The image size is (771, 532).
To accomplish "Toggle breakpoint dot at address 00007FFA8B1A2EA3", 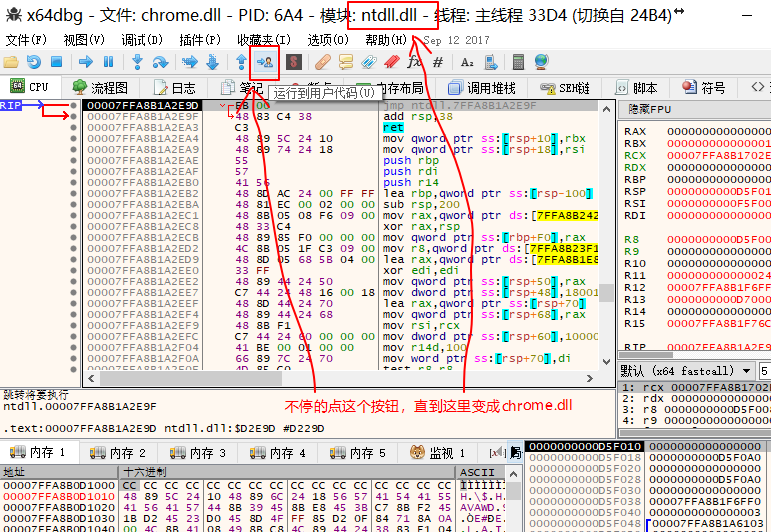I will (73, 127).
